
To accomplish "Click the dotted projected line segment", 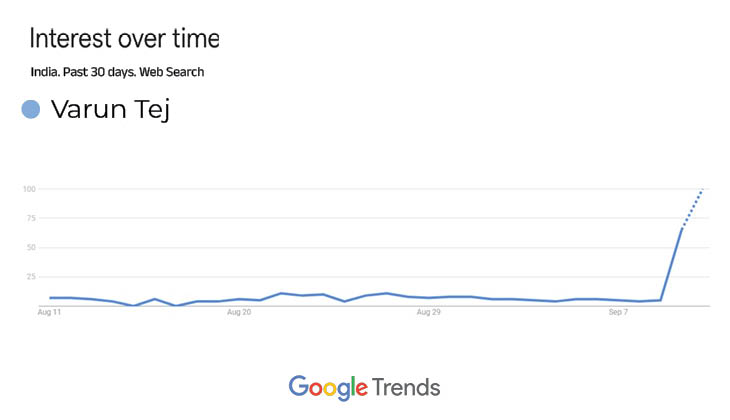I will [x=693, y=208].
